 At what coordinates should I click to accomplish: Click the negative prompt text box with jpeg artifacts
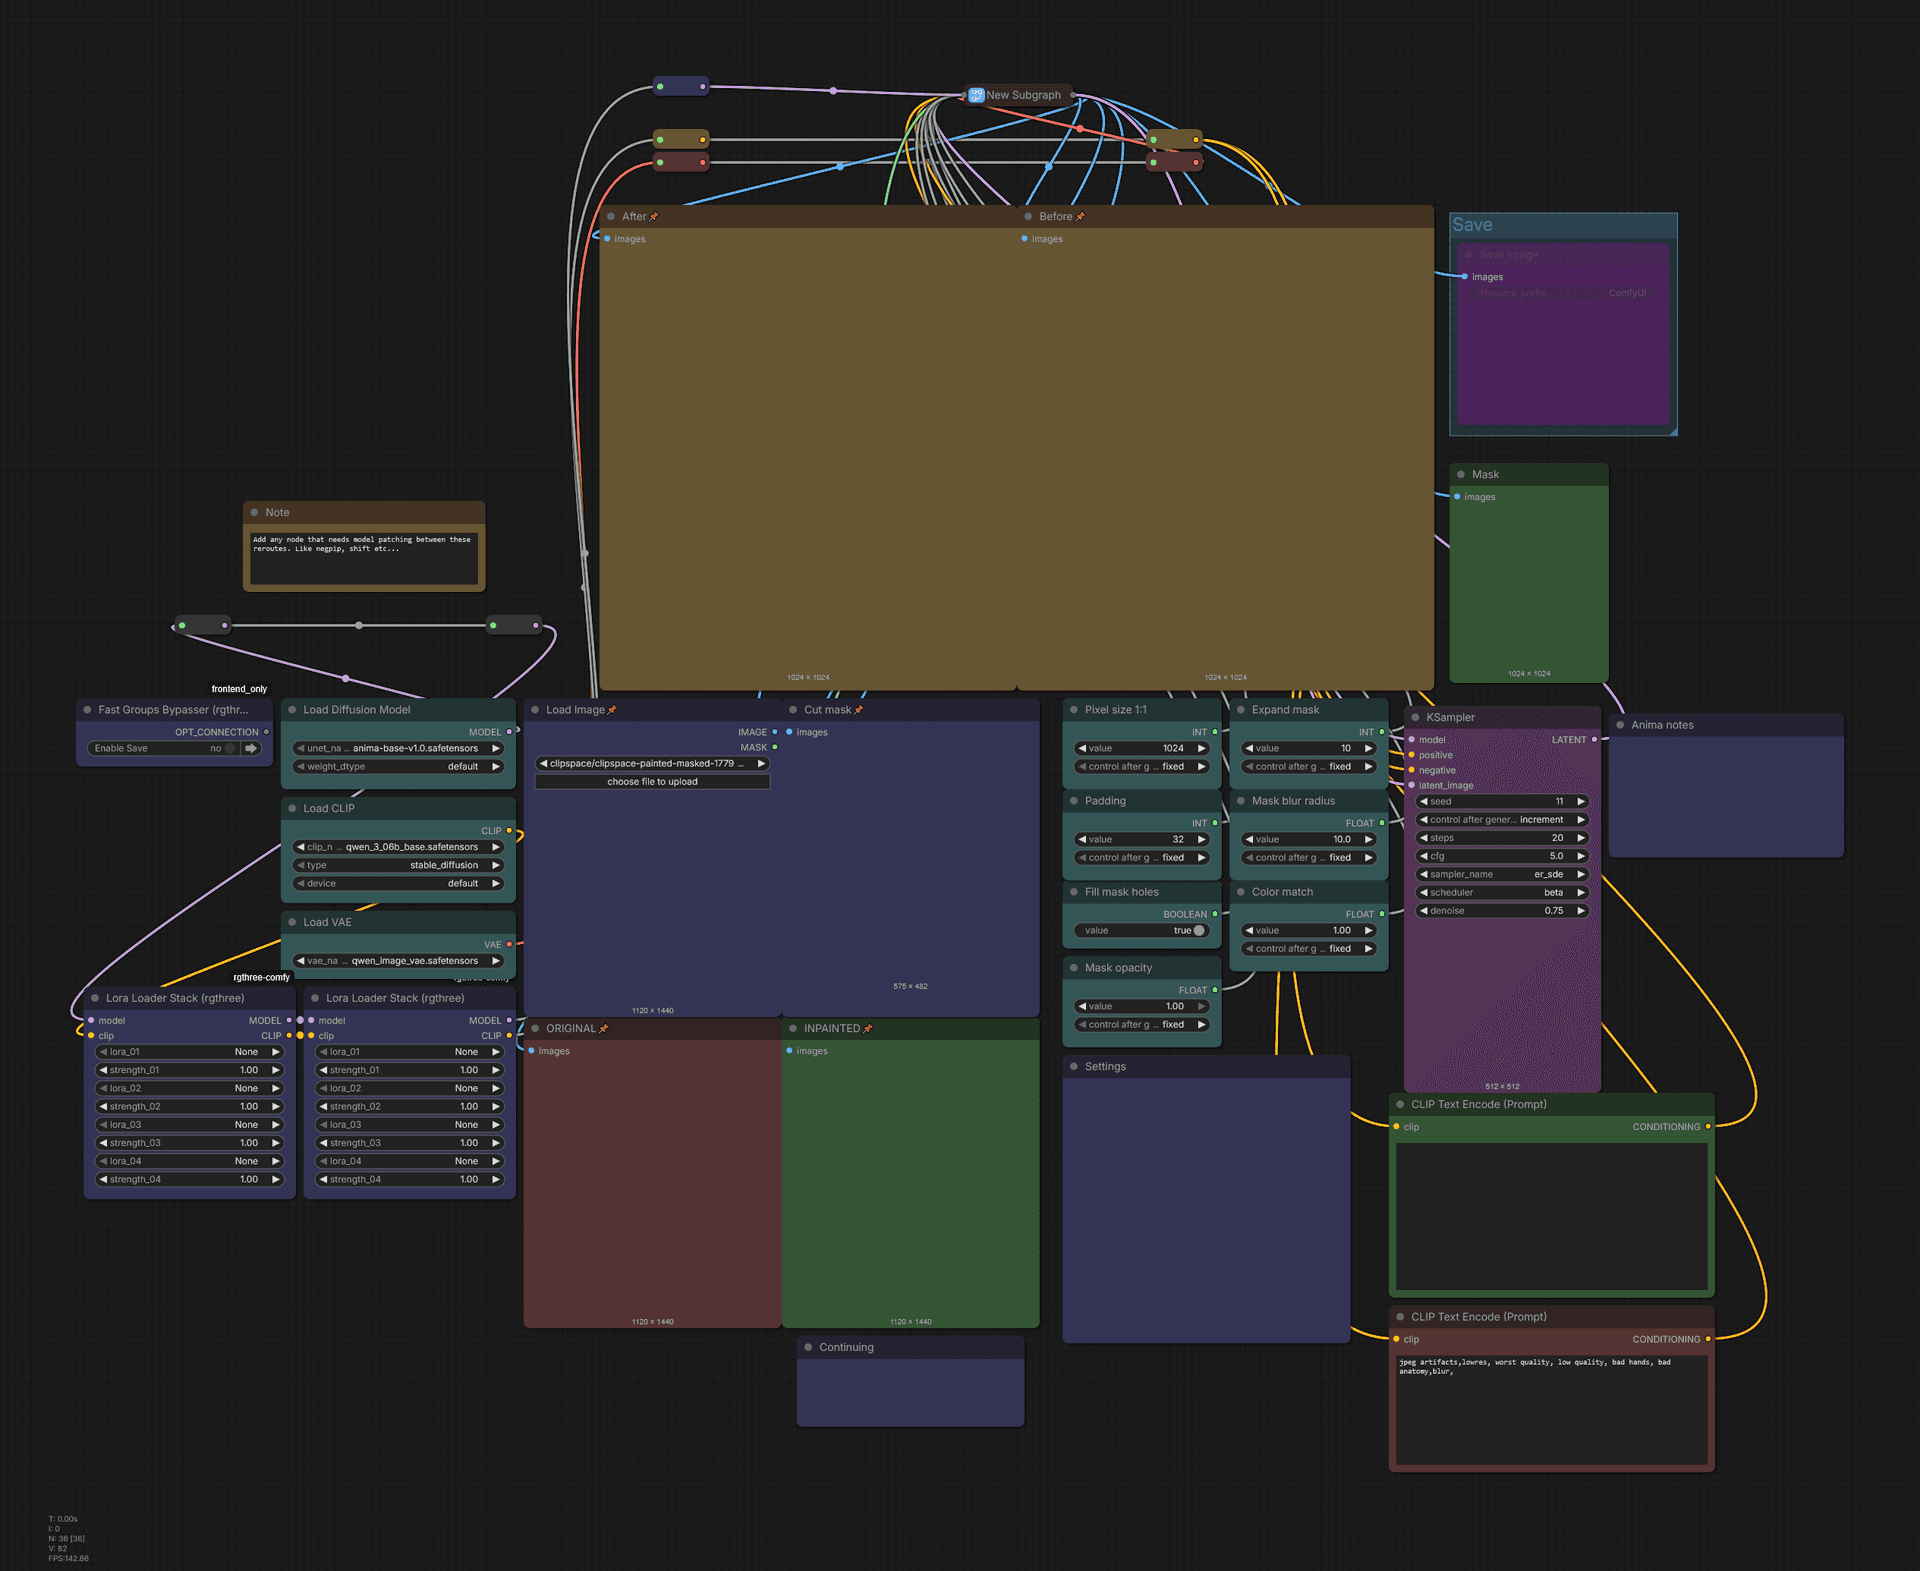tap(1552, 1409)
